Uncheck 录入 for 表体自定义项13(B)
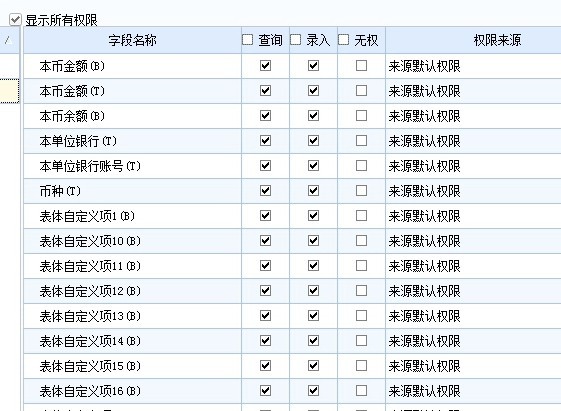This screenshot has width=561, height=411. coord(313,316)
